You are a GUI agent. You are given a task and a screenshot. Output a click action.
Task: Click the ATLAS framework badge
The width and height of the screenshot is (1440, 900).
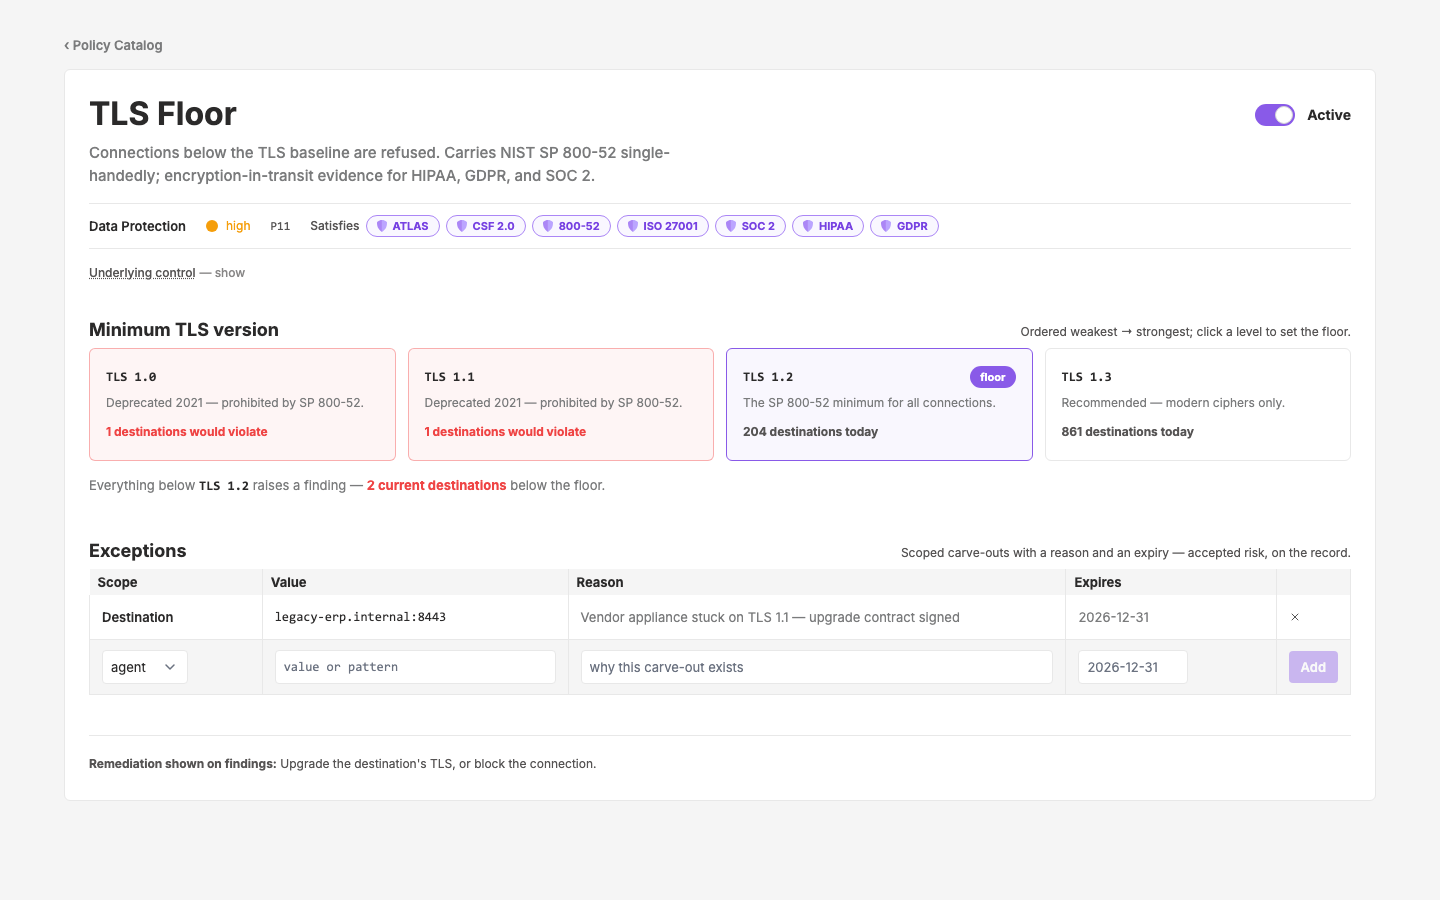[403, 226]
